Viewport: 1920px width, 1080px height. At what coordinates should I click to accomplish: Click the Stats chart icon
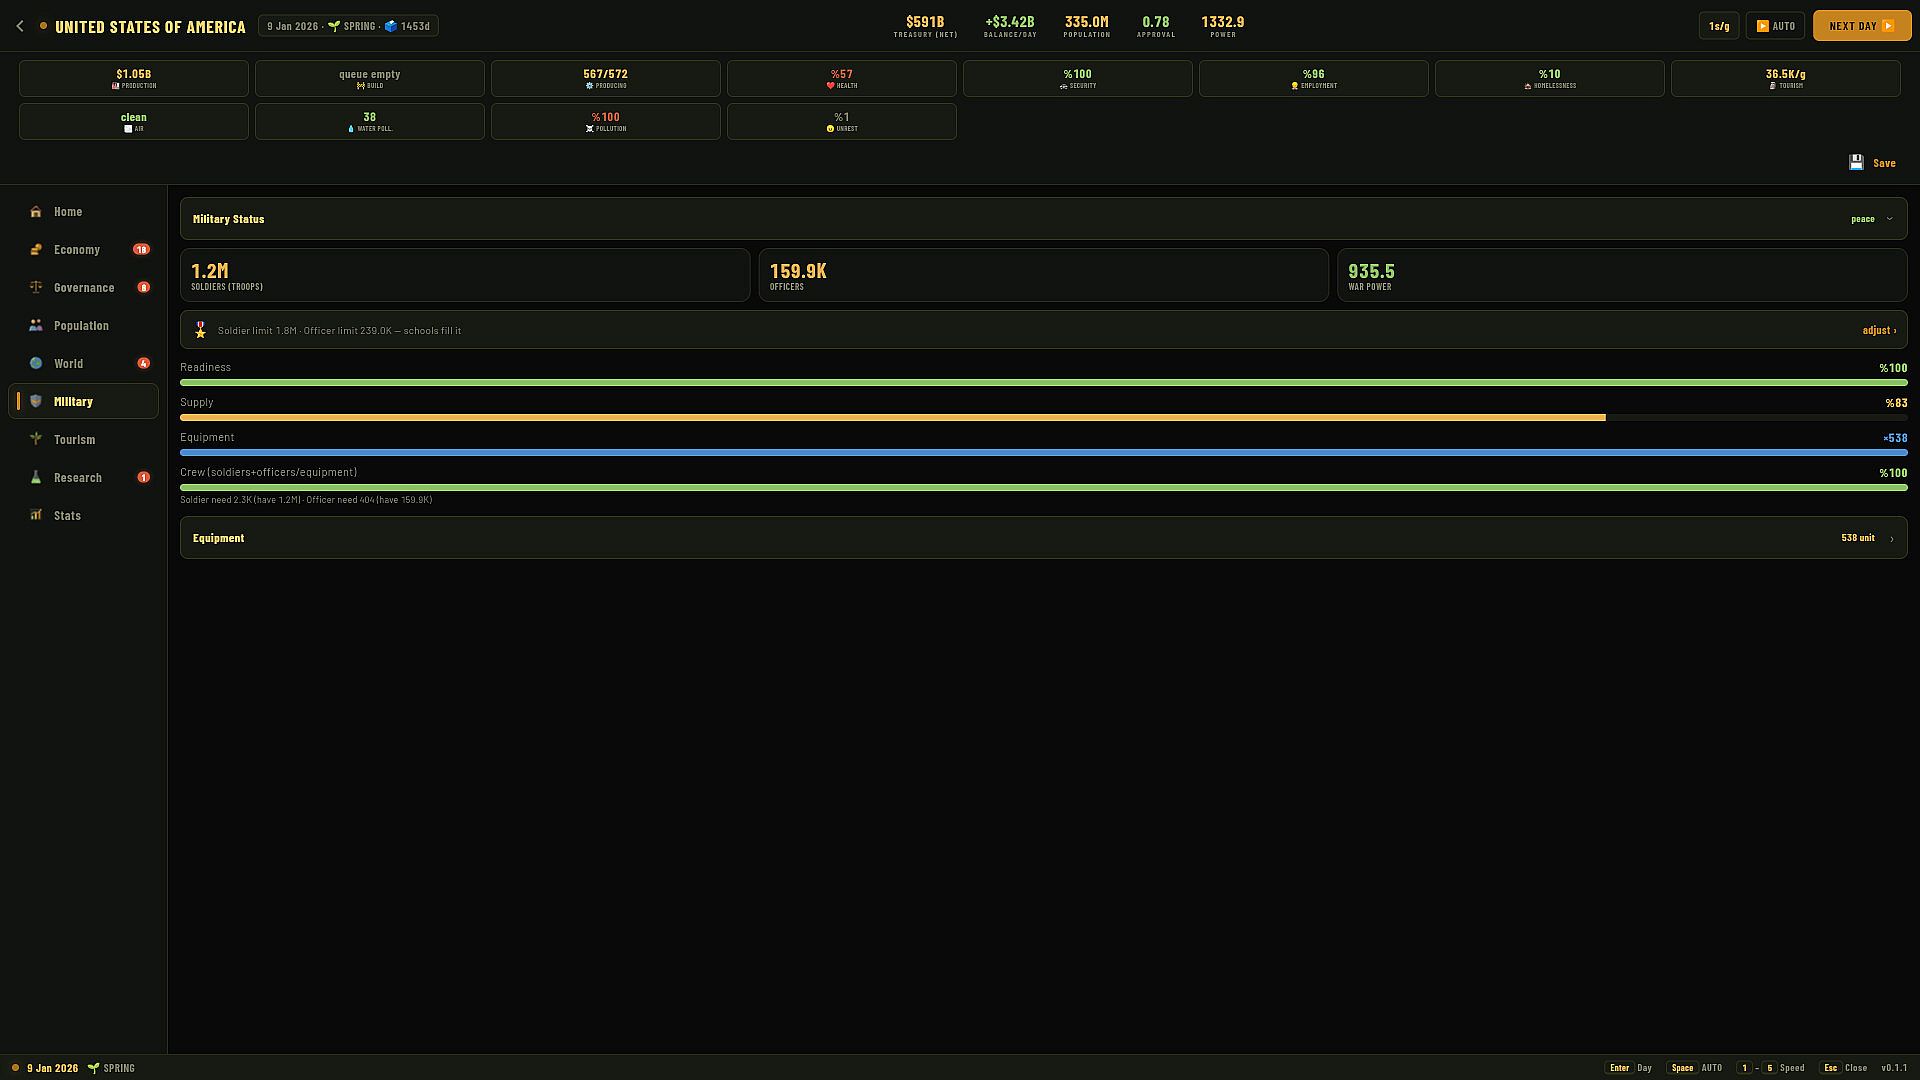tap(36, 516)
